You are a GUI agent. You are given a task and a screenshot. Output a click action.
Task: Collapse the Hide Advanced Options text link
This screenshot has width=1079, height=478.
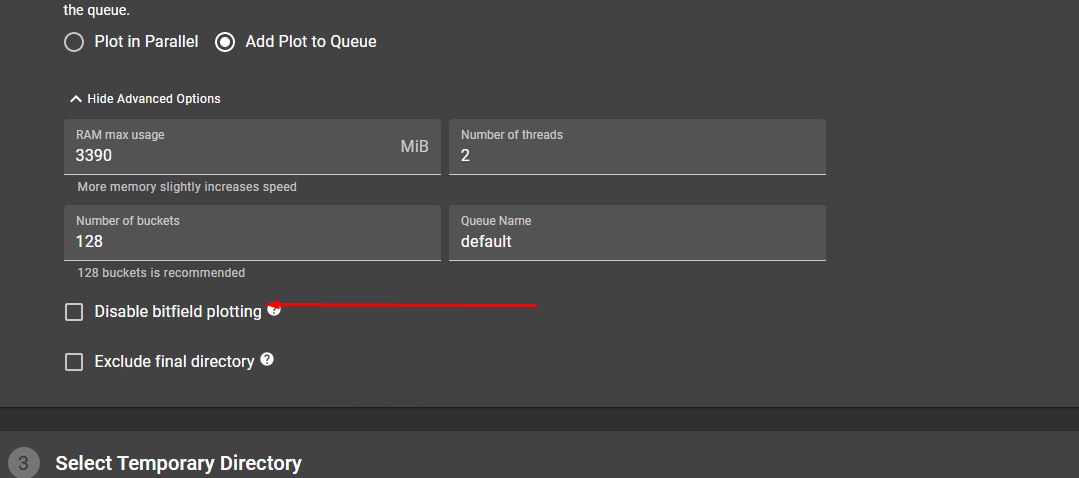[154, 99]
